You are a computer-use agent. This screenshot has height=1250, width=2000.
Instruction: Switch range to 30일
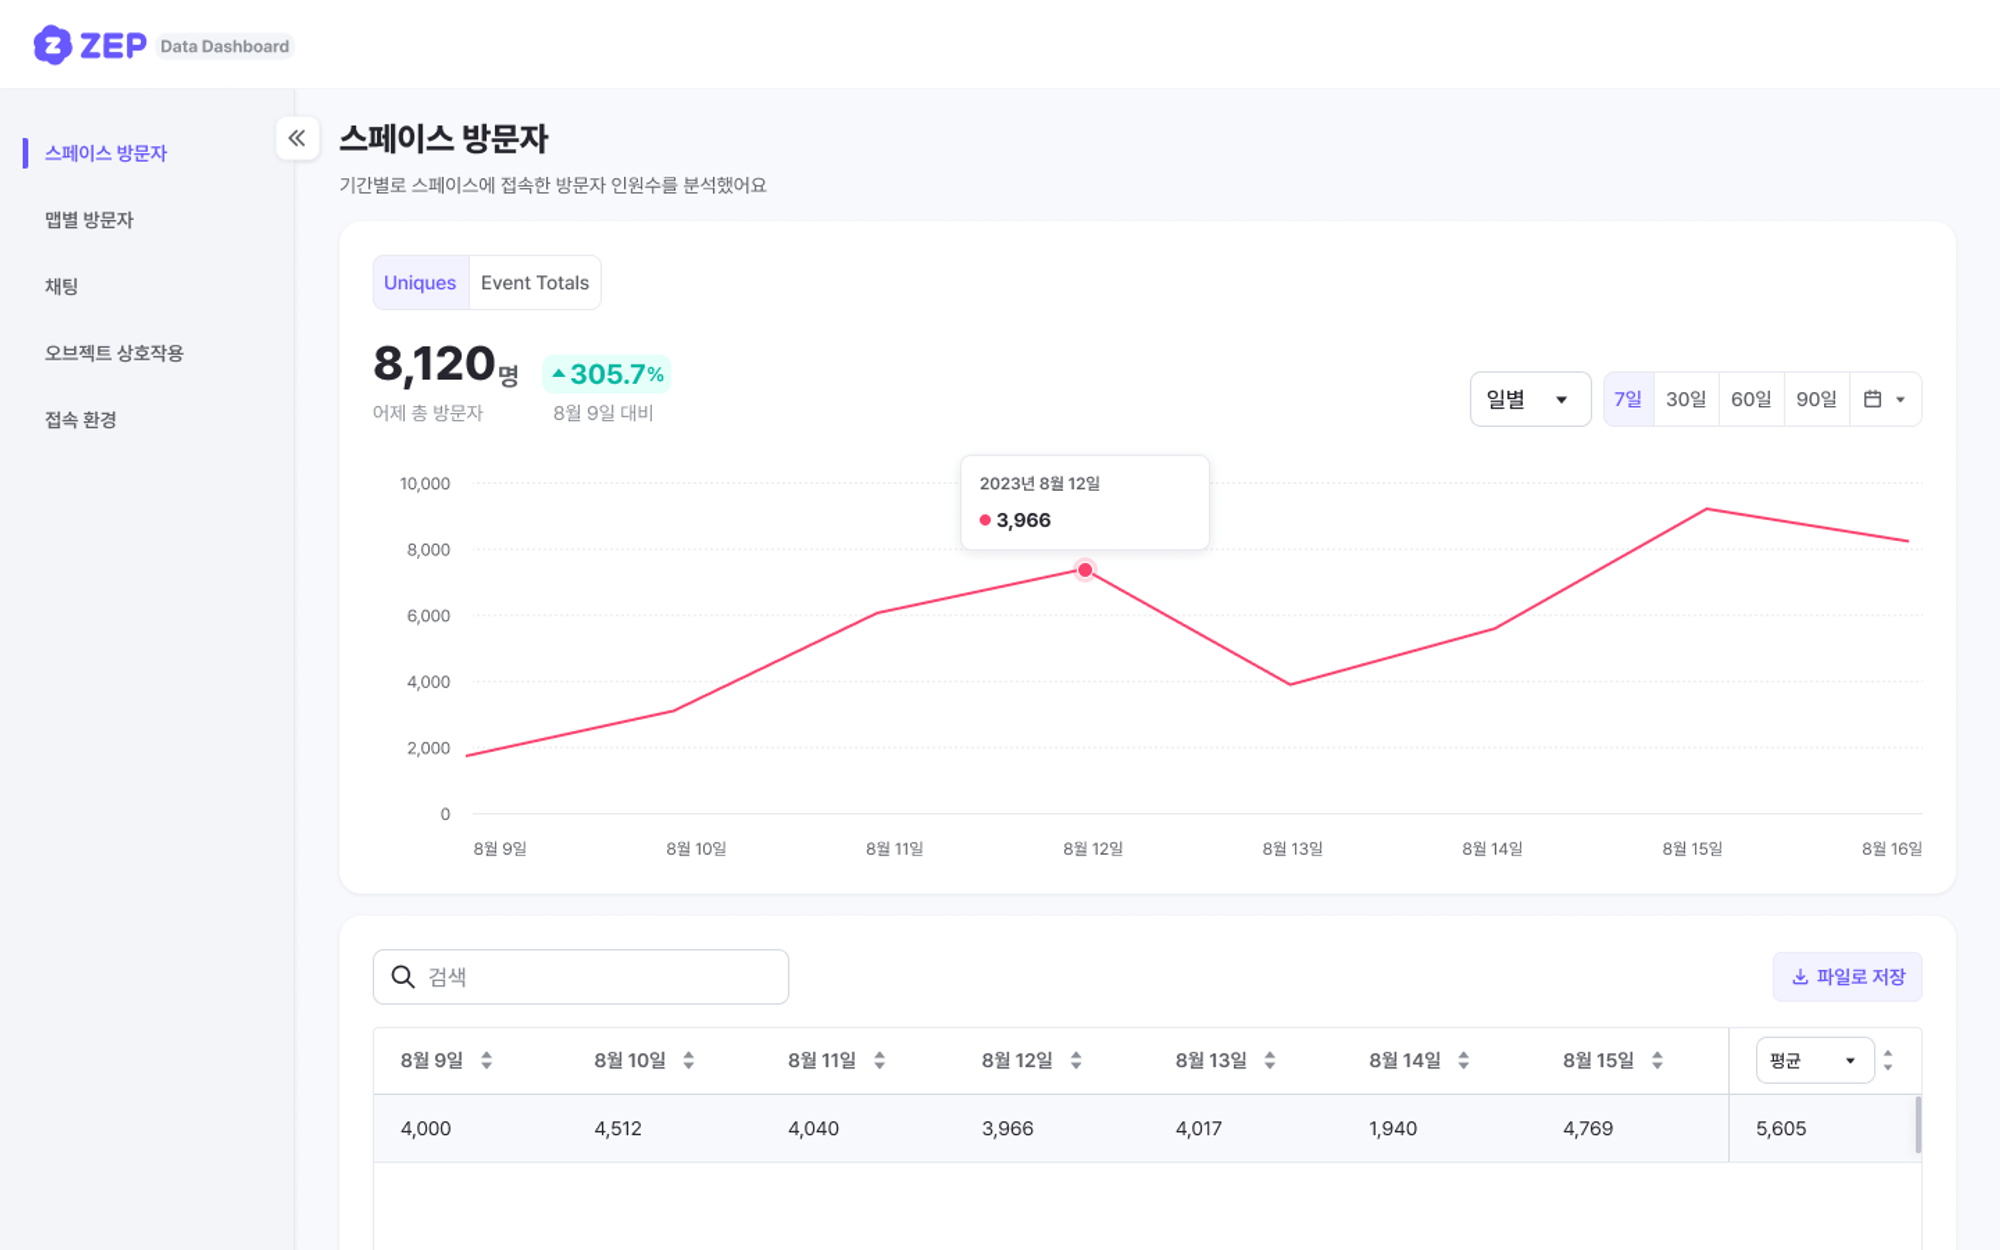1686,399
